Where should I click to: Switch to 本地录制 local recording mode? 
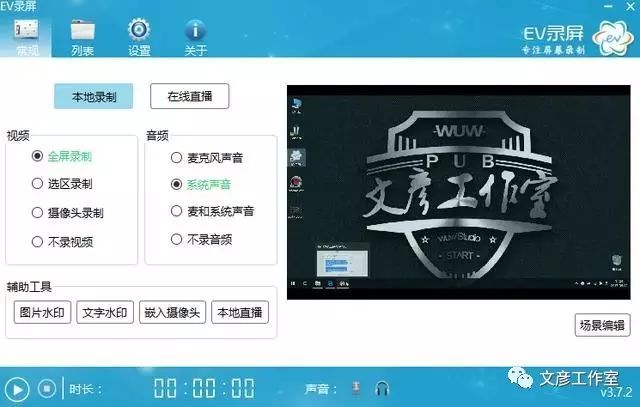click(93, 96)
